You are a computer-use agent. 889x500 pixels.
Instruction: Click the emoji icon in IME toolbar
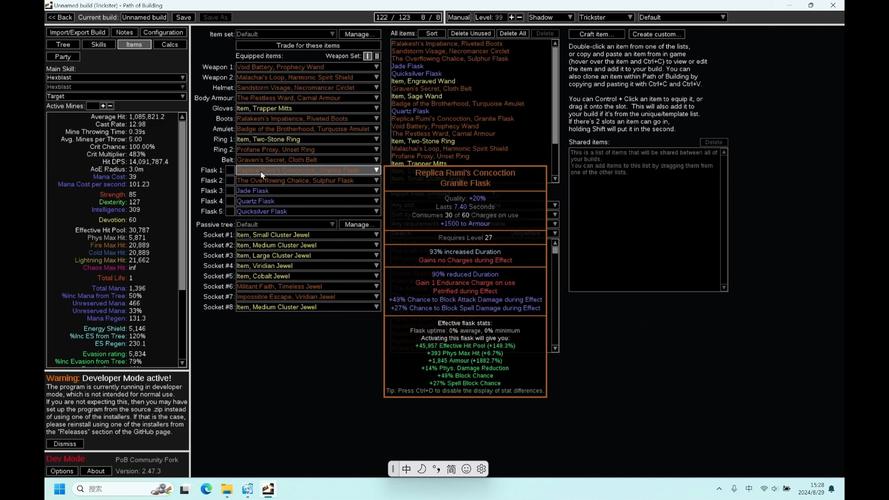tap(466, 469)
